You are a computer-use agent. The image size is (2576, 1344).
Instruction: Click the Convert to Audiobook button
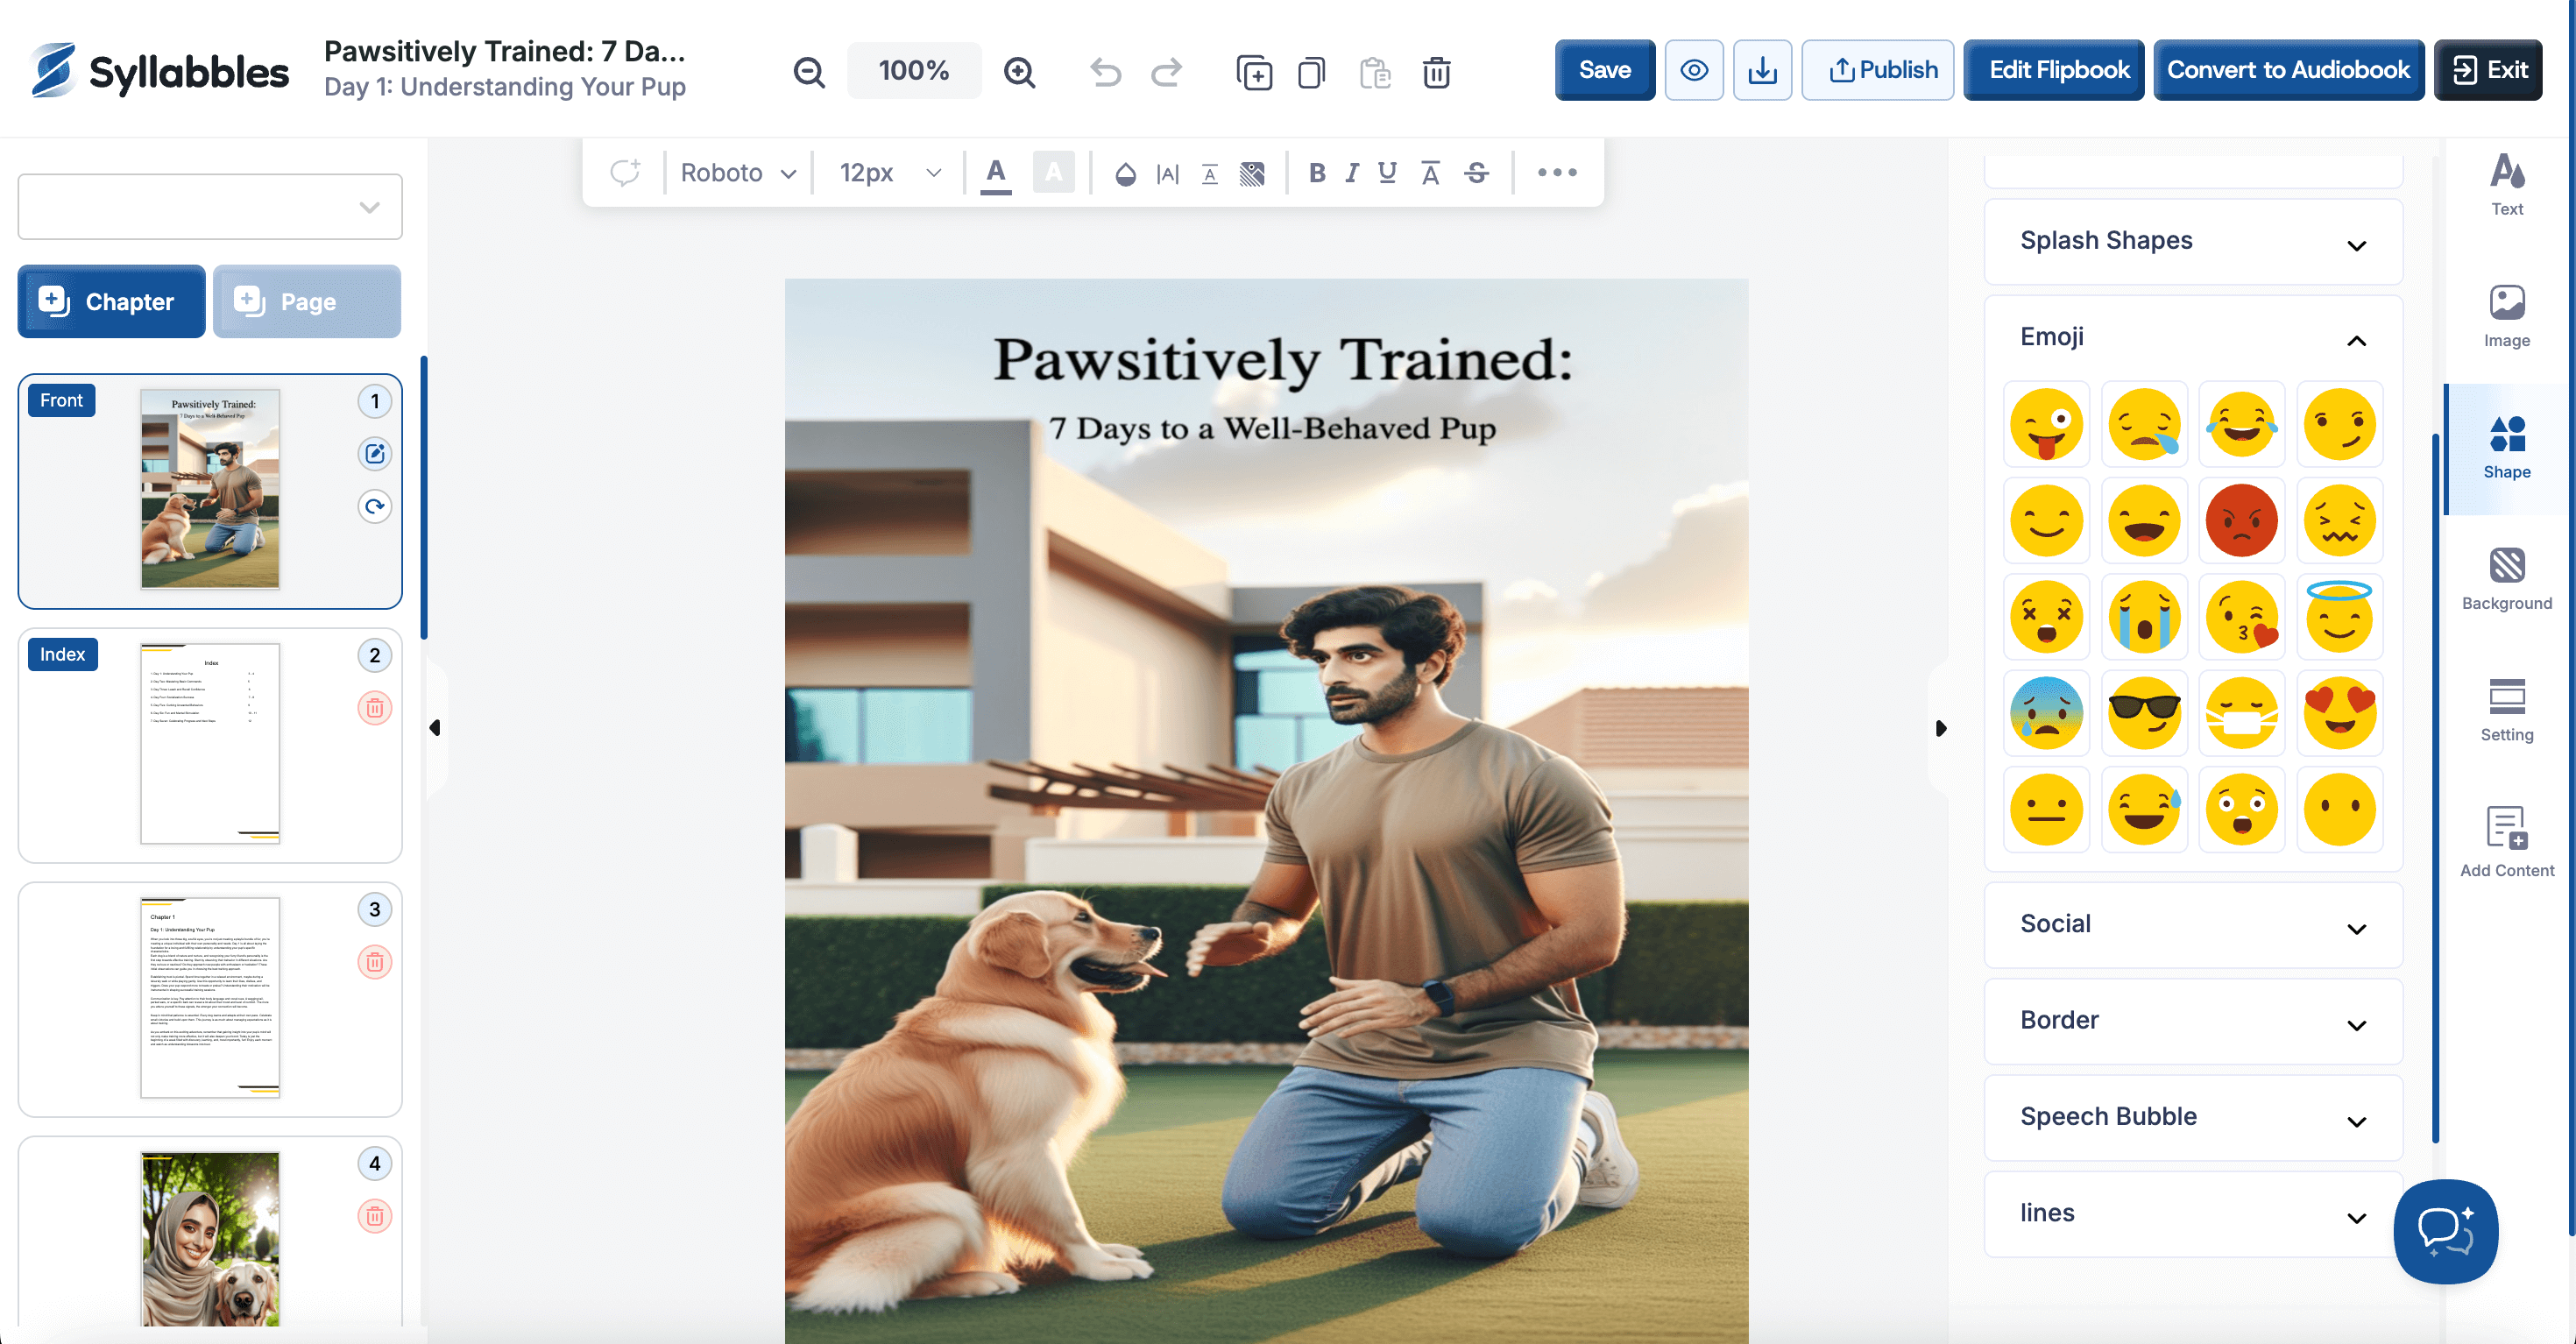[2288, 70]
